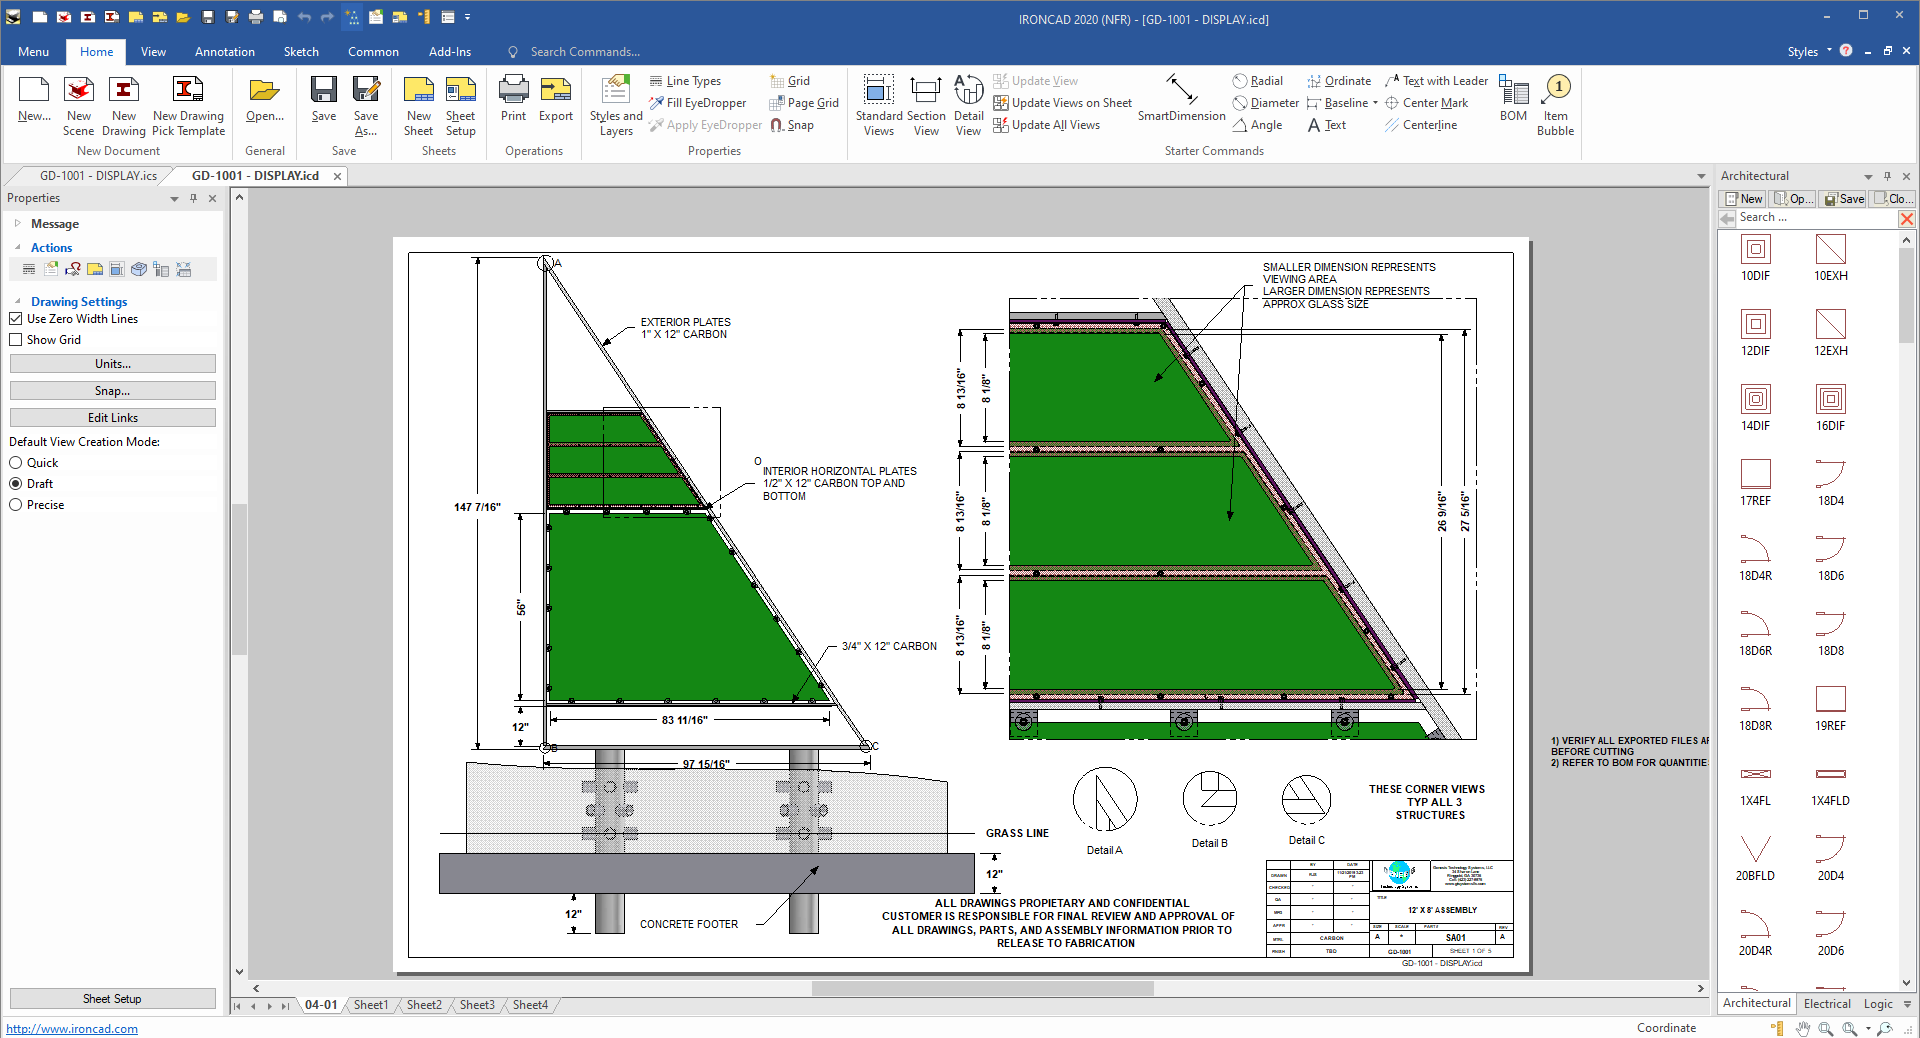This screenshot has height=1038, width=1920.
Task: Switch to GD-1001 - DISPLAY.ics document tab
Action: pos(98,176)
